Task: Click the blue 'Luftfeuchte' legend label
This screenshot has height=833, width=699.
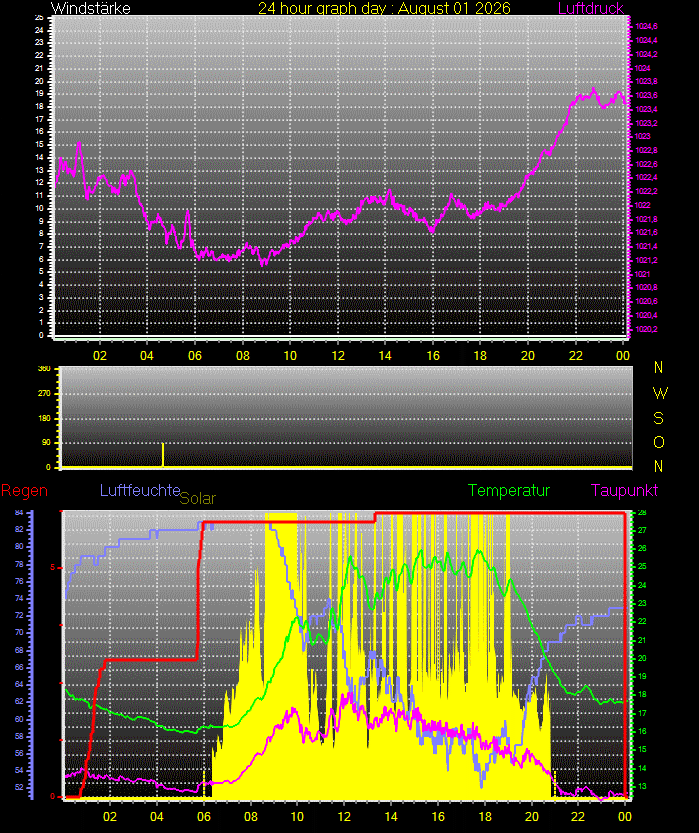Action: (x=140, y=490)
